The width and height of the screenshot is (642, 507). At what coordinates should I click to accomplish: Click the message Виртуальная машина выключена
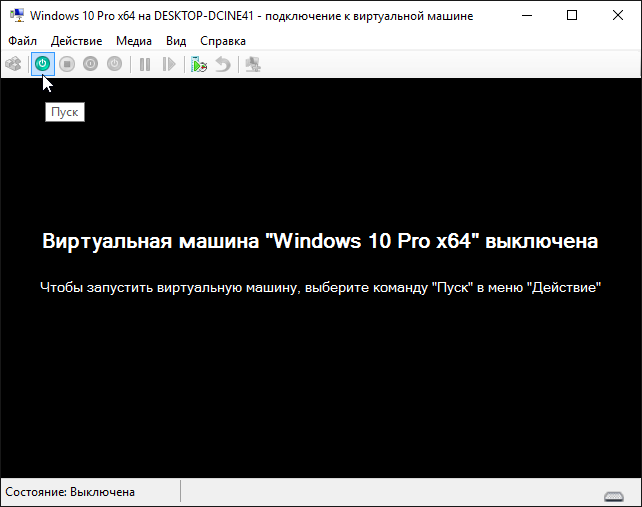point(320,241)
